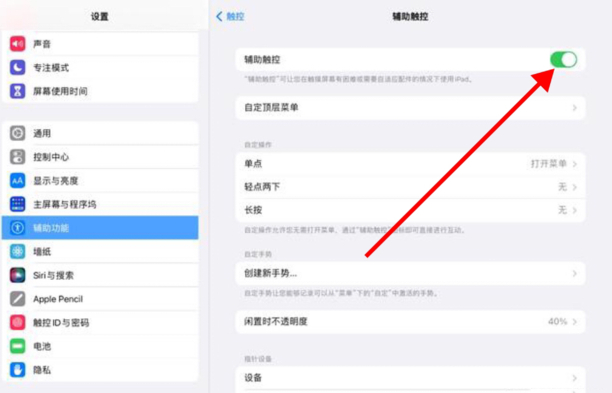Image resolution: width=612 pixels, height=393 pixels.
Task: Tap the 辅助触控 page title
Action: (410, 16)
